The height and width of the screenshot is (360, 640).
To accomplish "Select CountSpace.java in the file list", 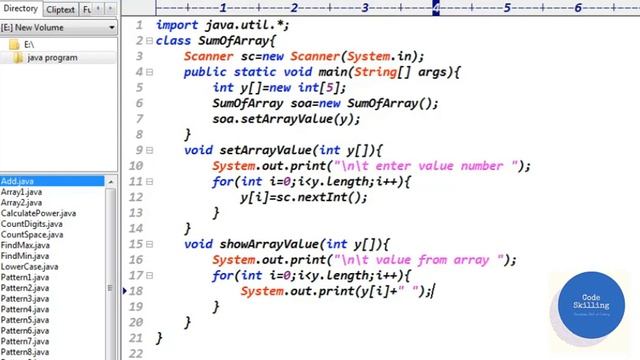I will click(x=32, y=235).
